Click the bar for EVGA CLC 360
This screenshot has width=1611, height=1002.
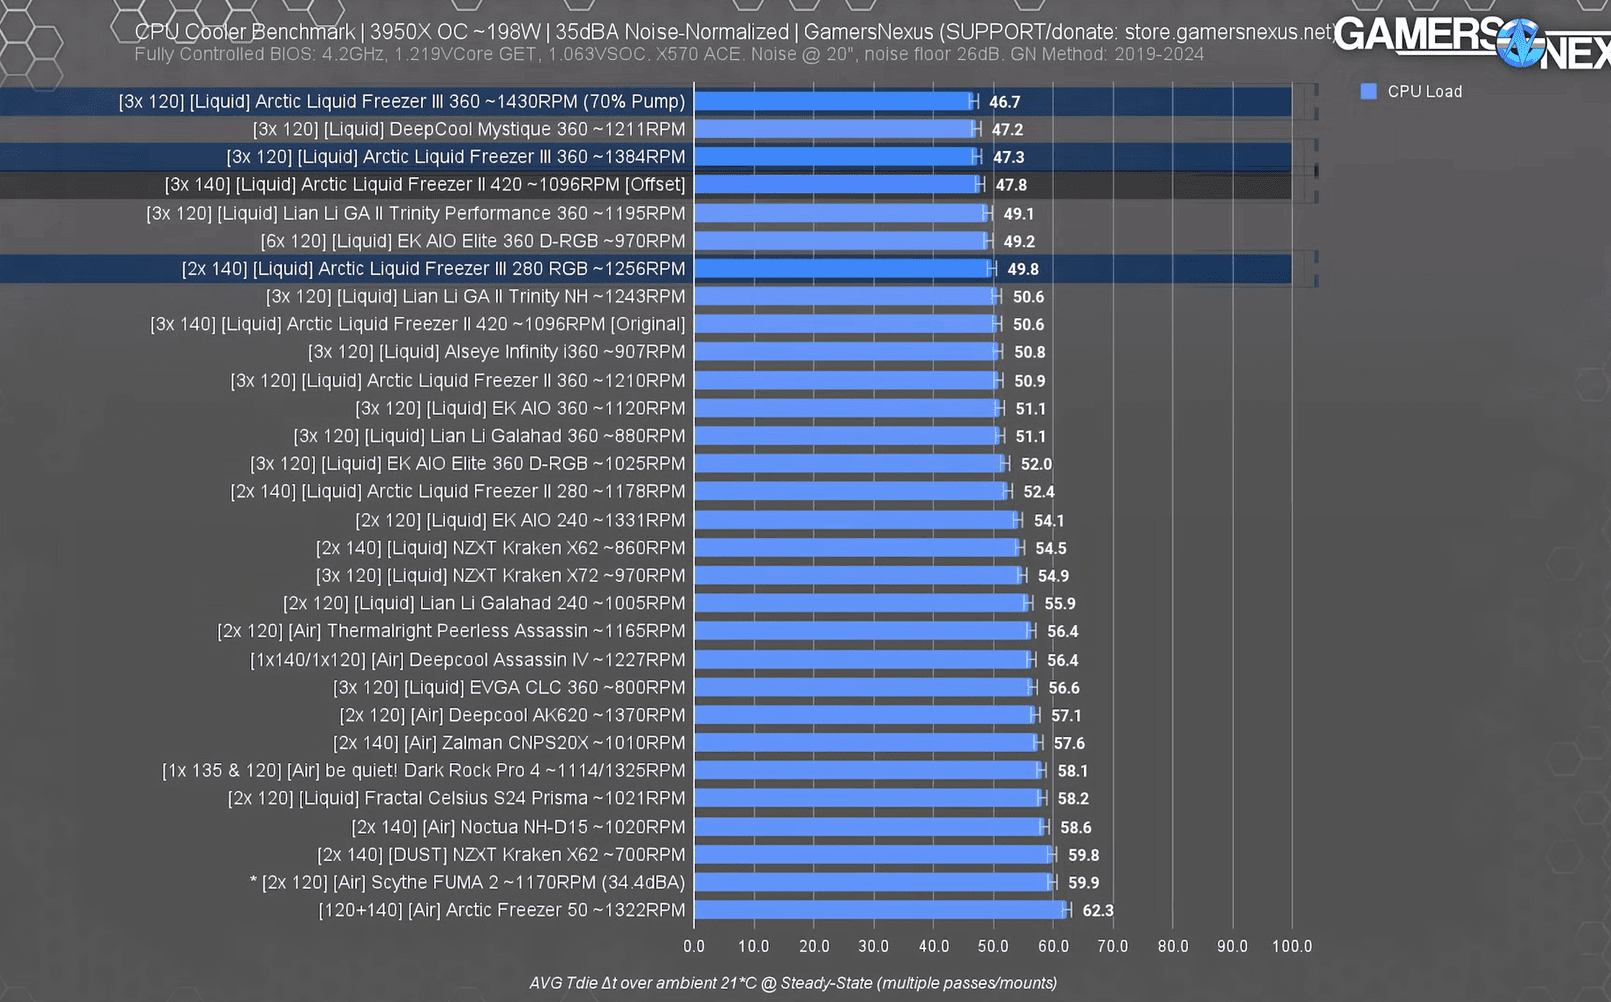[863, 688]
